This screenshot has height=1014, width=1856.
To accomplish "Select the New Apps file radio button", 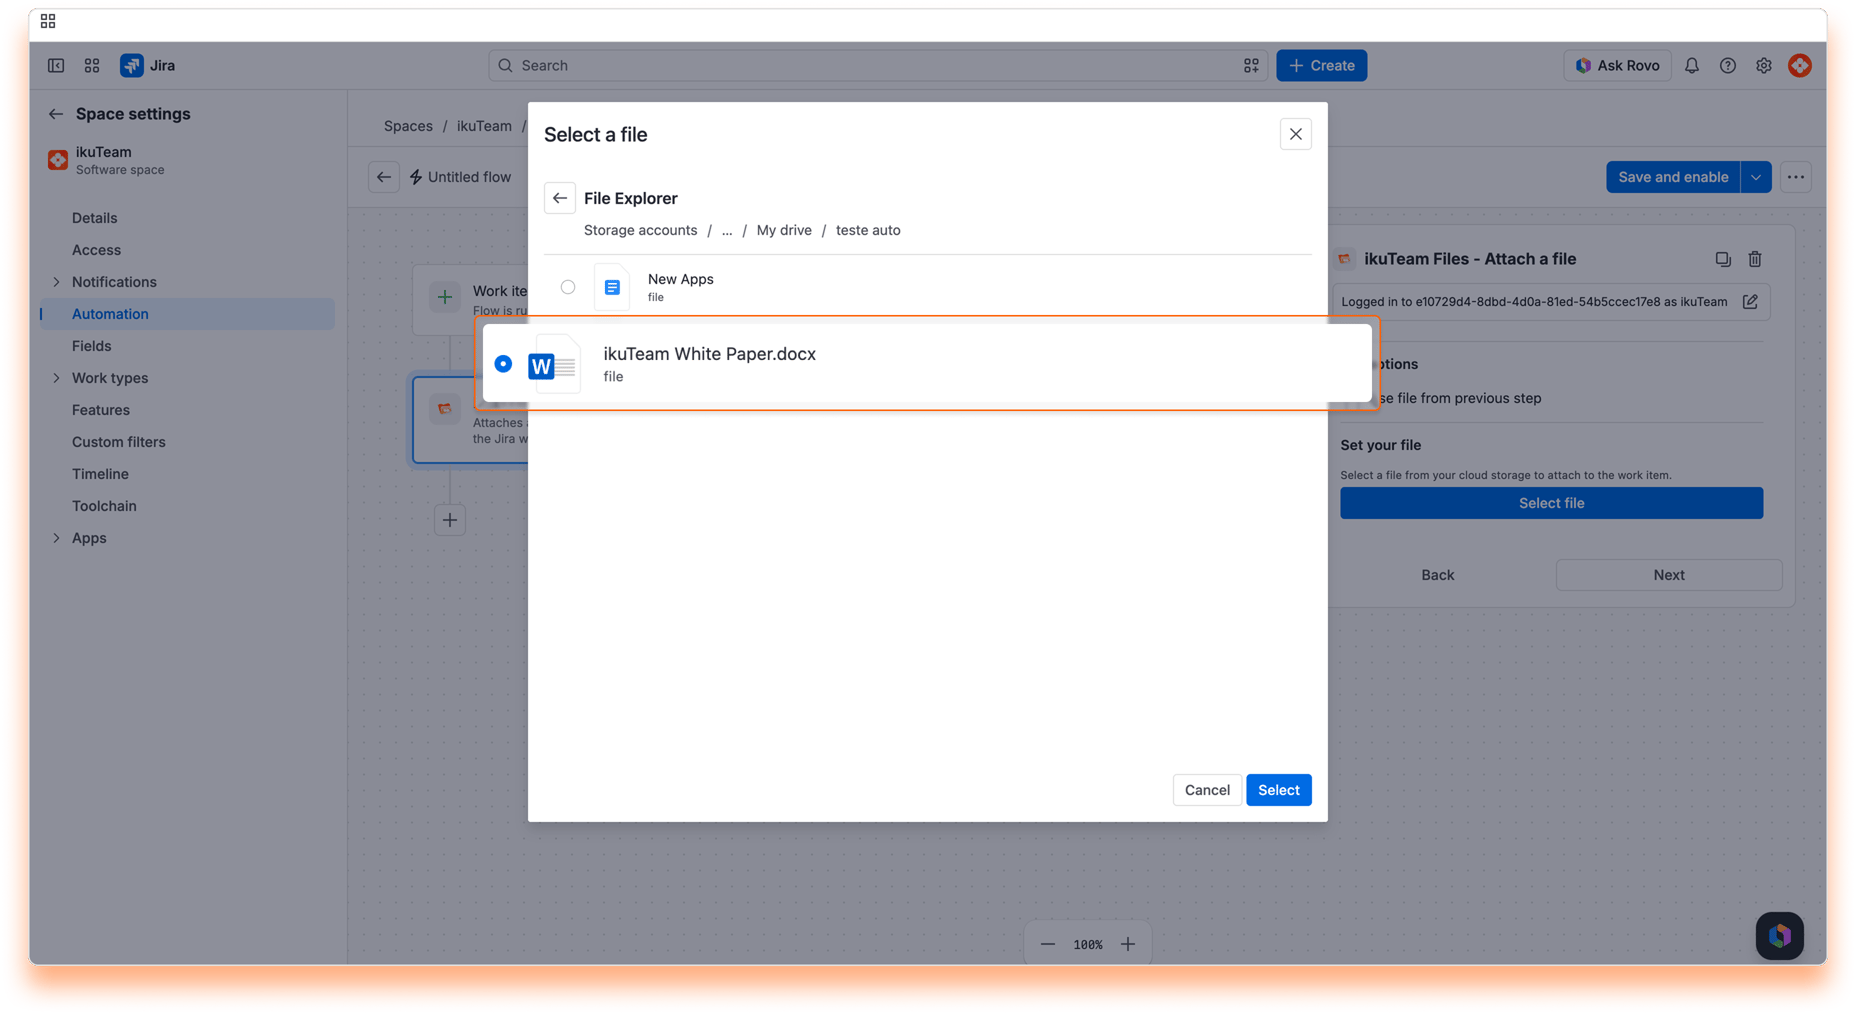I will (568, 287).
